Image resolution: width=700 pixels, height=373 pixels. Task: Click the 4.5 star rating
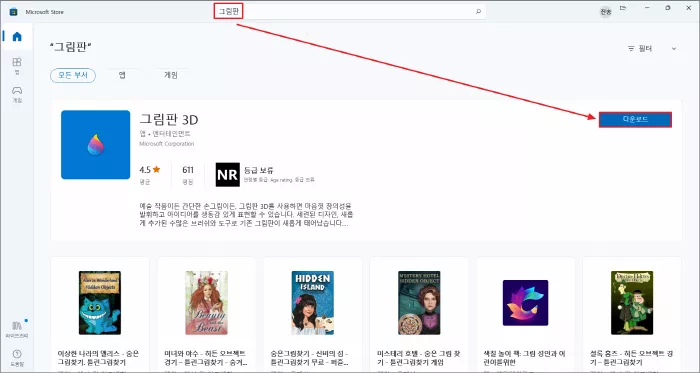click(150, 170)
